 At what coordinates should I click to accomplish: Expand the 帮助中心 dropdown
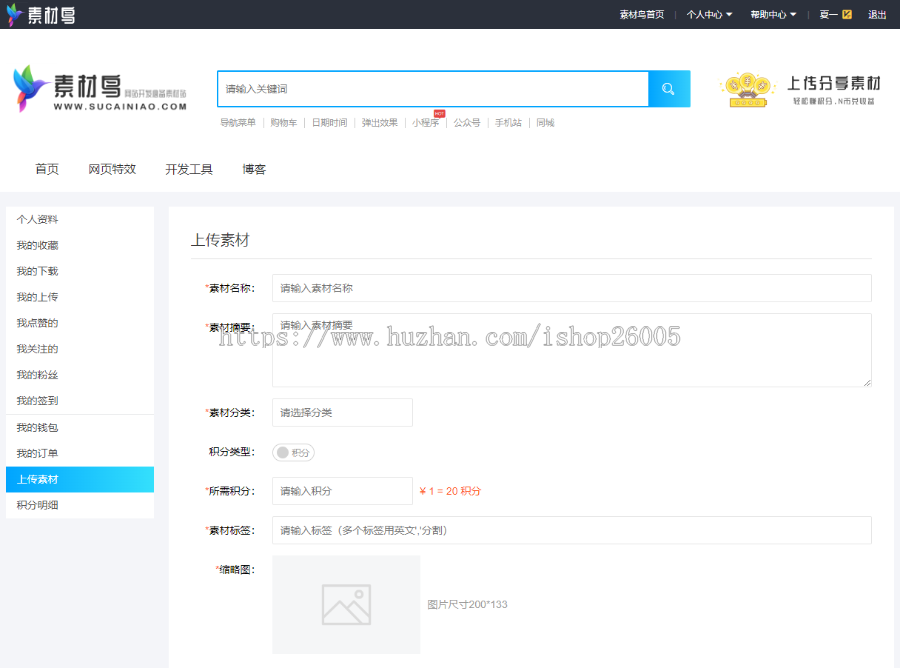(773, 15)
